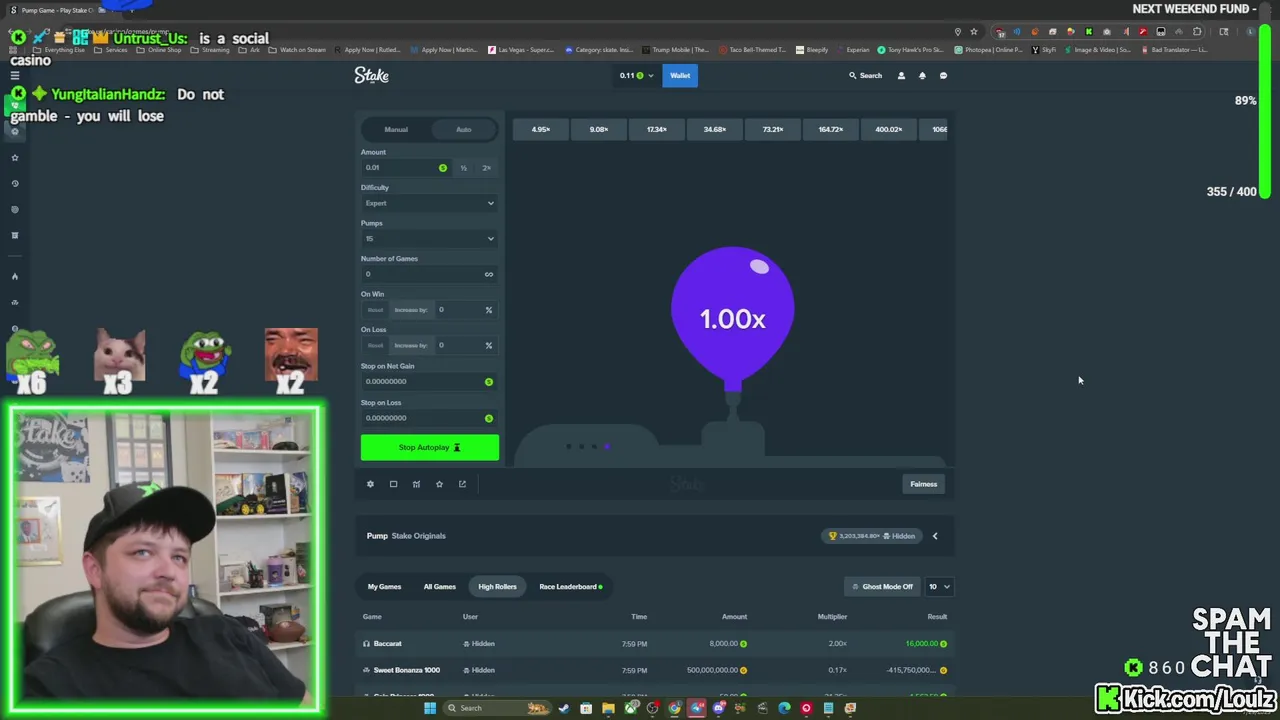
Task: Open the Windows Start button
Action: point(430,708)
